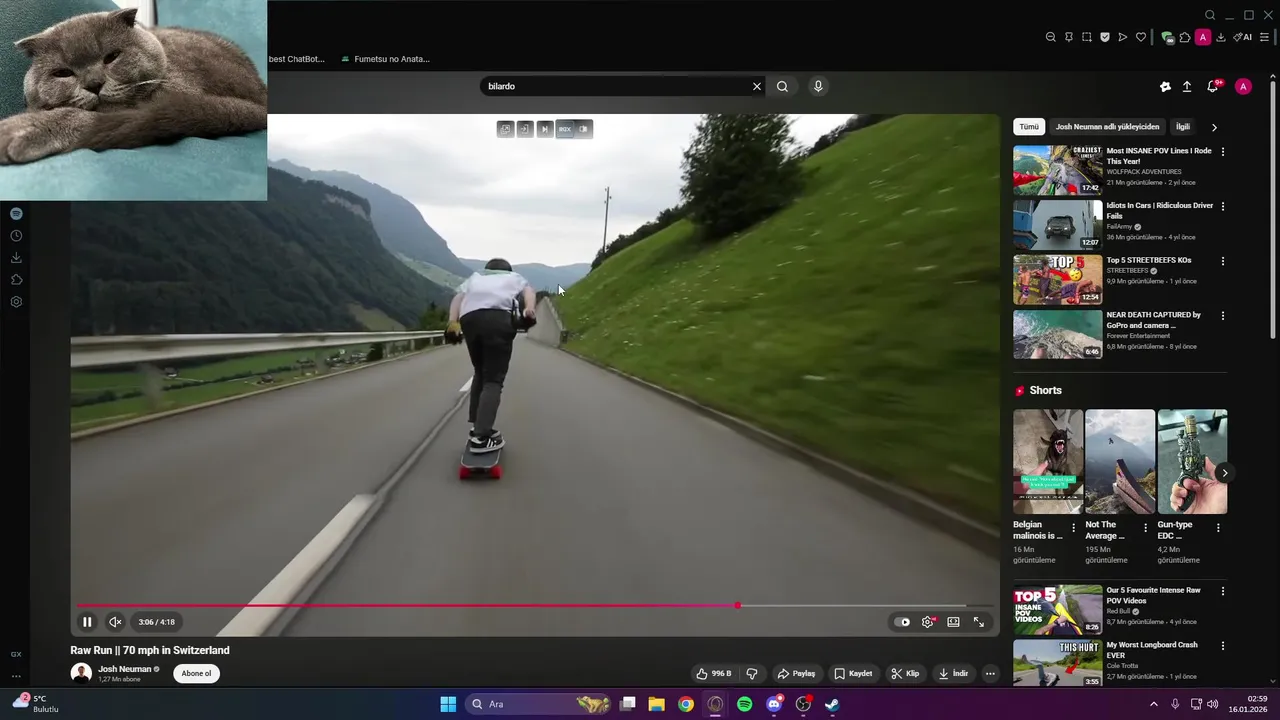
Task: Download the video with İndir
Action: click(953, 674)
